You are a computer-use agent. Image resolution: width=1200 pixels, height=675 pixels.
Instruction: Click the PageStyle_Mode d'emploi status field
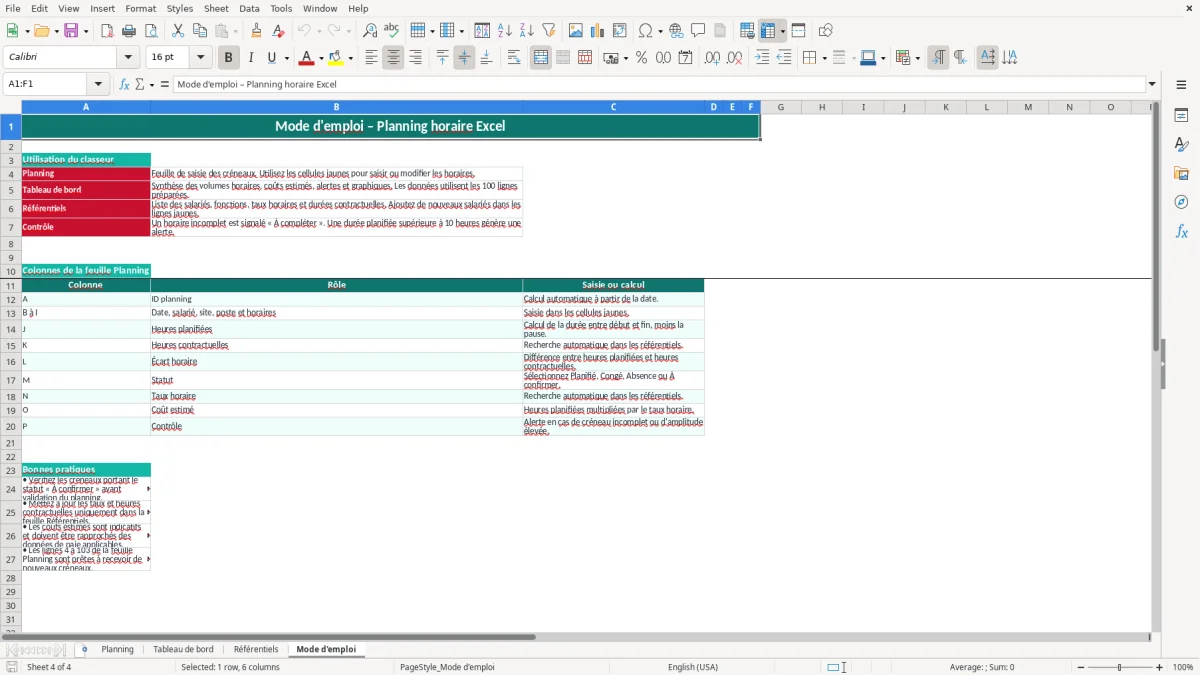click(x=447, y=667)
